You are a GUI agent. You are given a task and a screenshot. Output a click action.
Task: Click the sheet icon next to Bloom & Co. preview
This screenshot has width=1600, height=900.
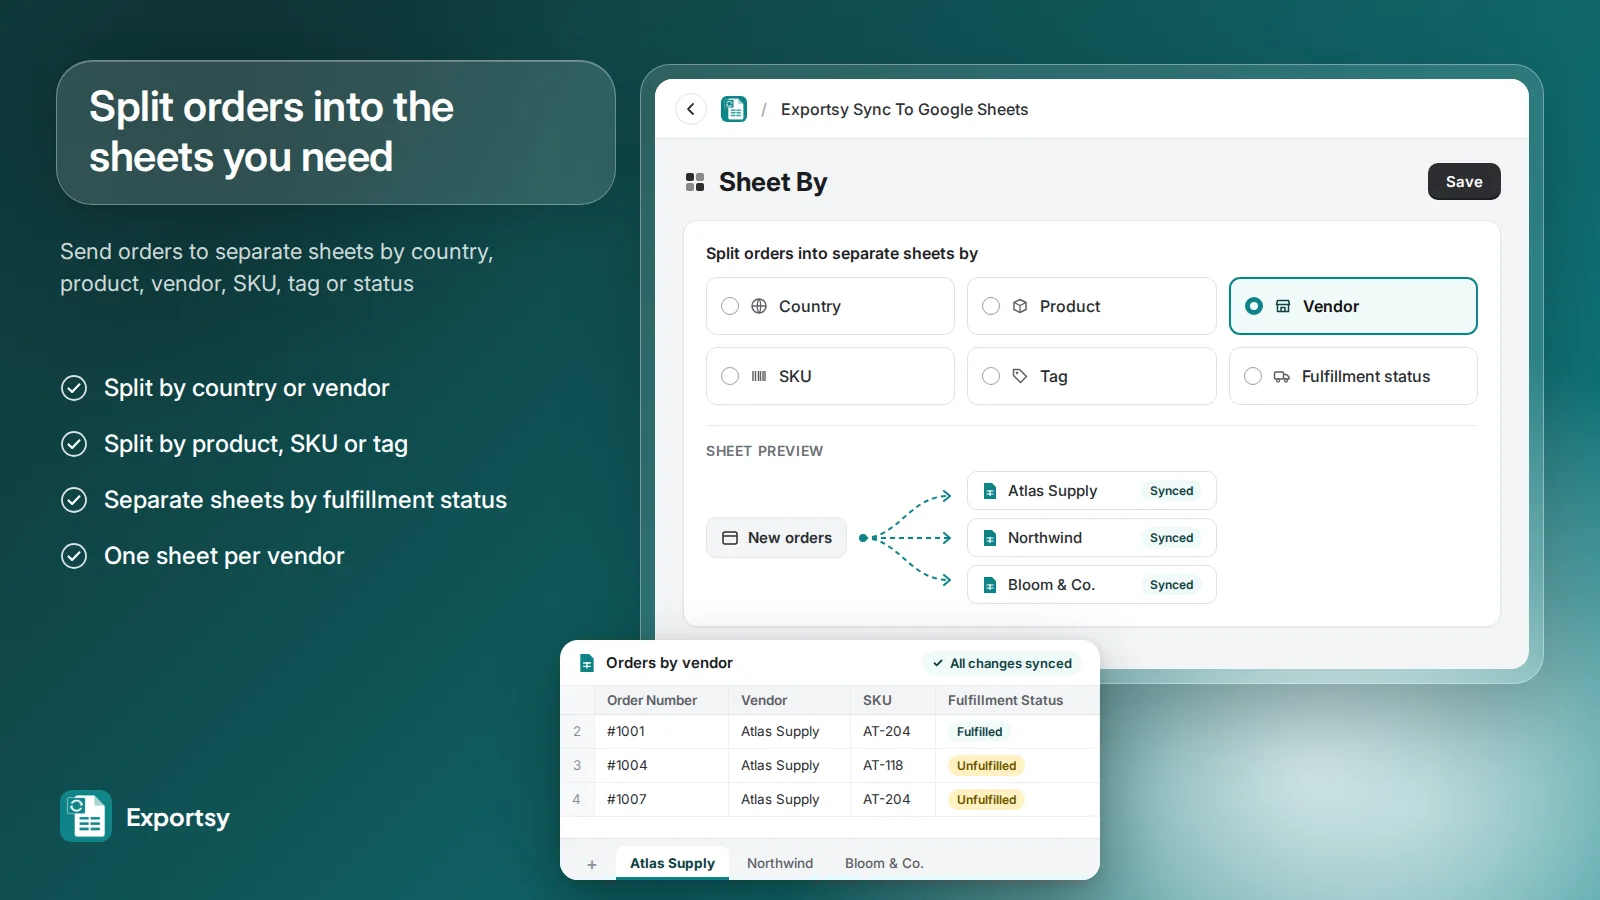click(990, 585)
